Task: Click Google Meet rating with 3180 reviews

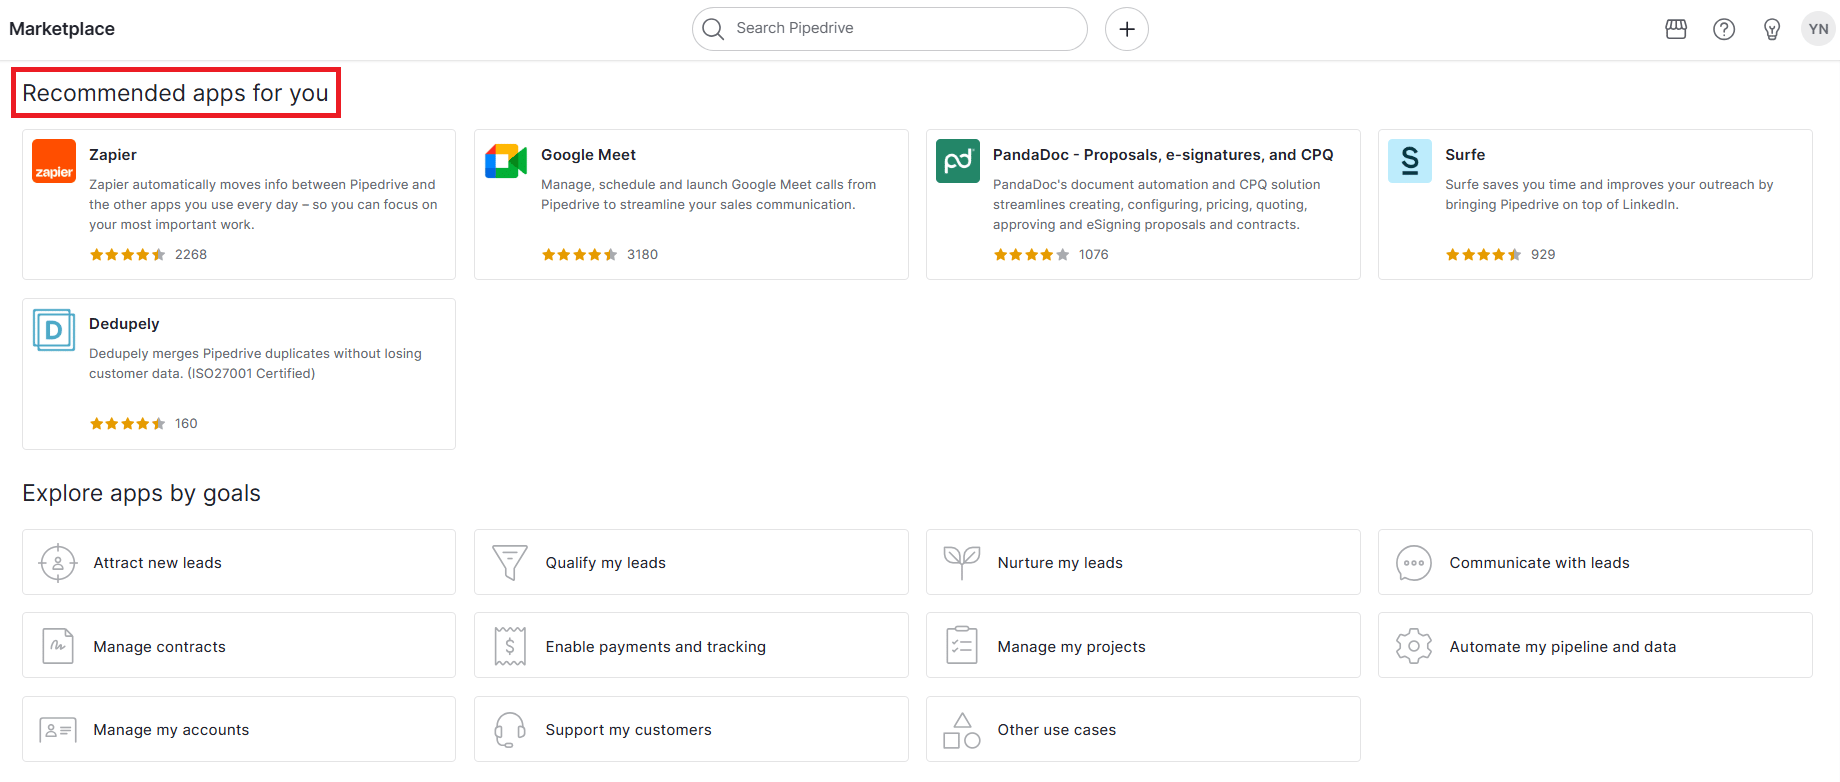Action: pos(600,255)
